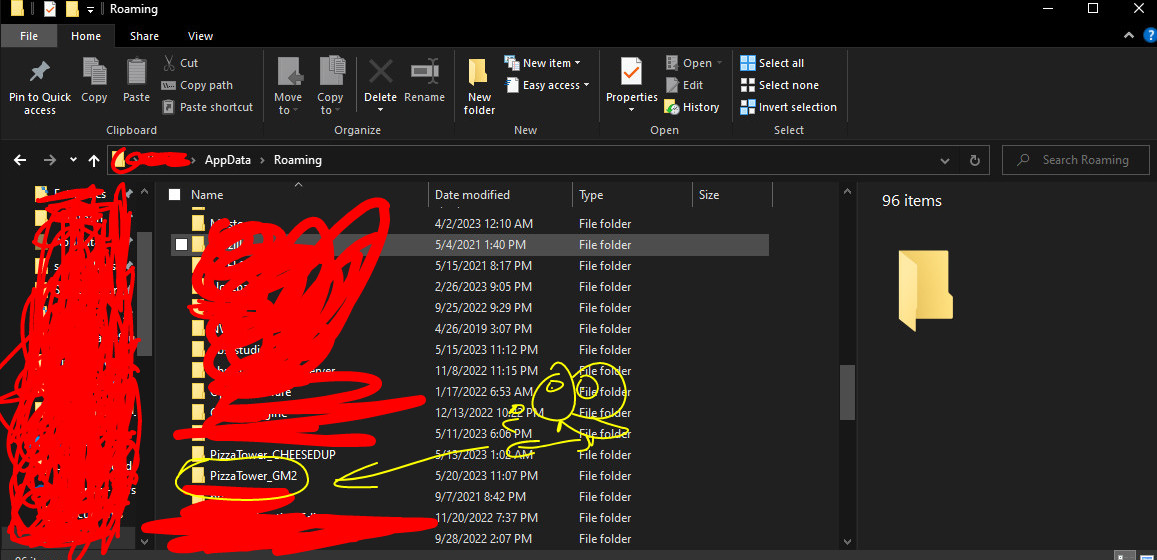Click the Up one level arrow

point(94,160)
